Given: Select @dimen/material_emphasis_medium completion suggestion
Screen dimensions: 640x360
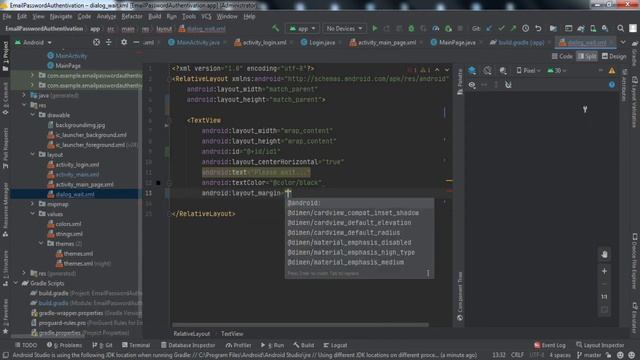Looking at the screenshot, I should [359, 262].
